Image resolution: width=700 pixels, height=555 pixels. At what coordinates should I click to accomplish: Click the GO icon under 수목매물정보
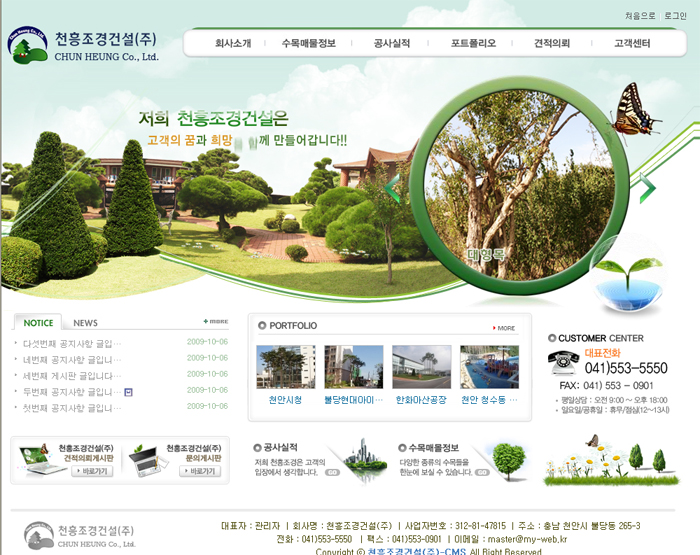[x=482, y=472]
